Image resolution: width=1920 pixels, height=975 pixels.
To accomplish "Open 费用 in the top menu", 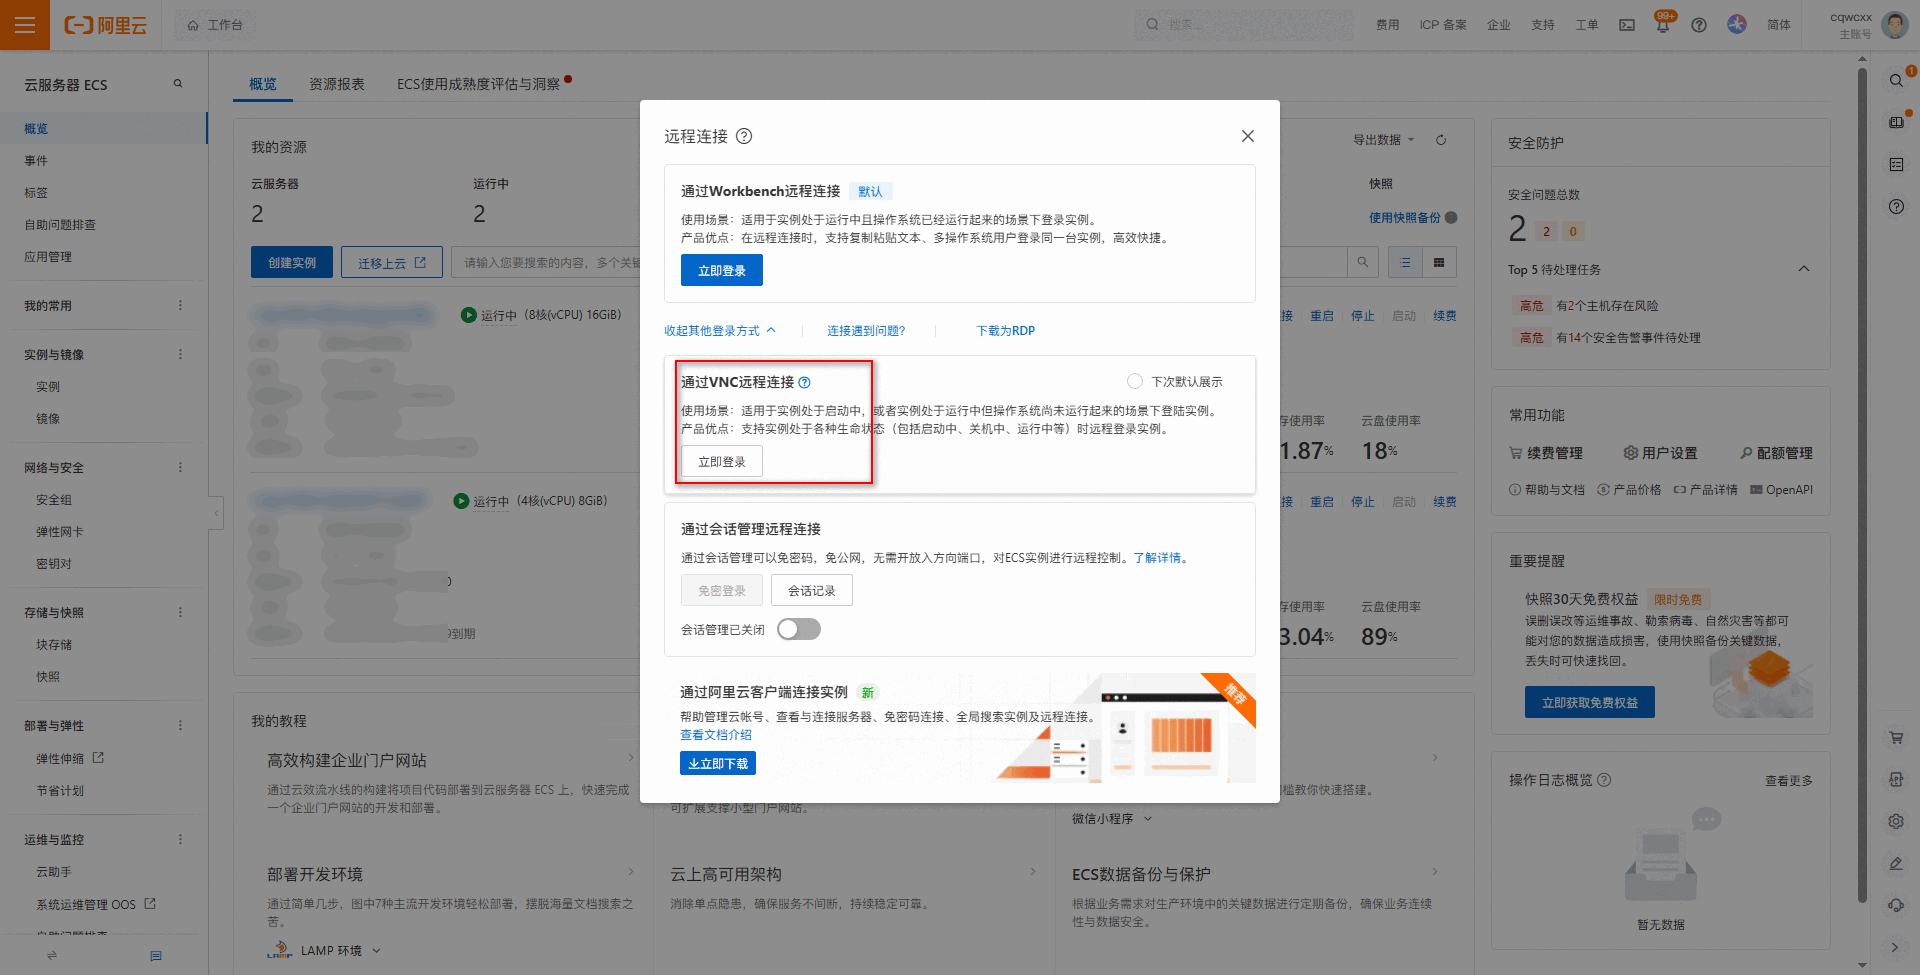I will [1388, 25].
